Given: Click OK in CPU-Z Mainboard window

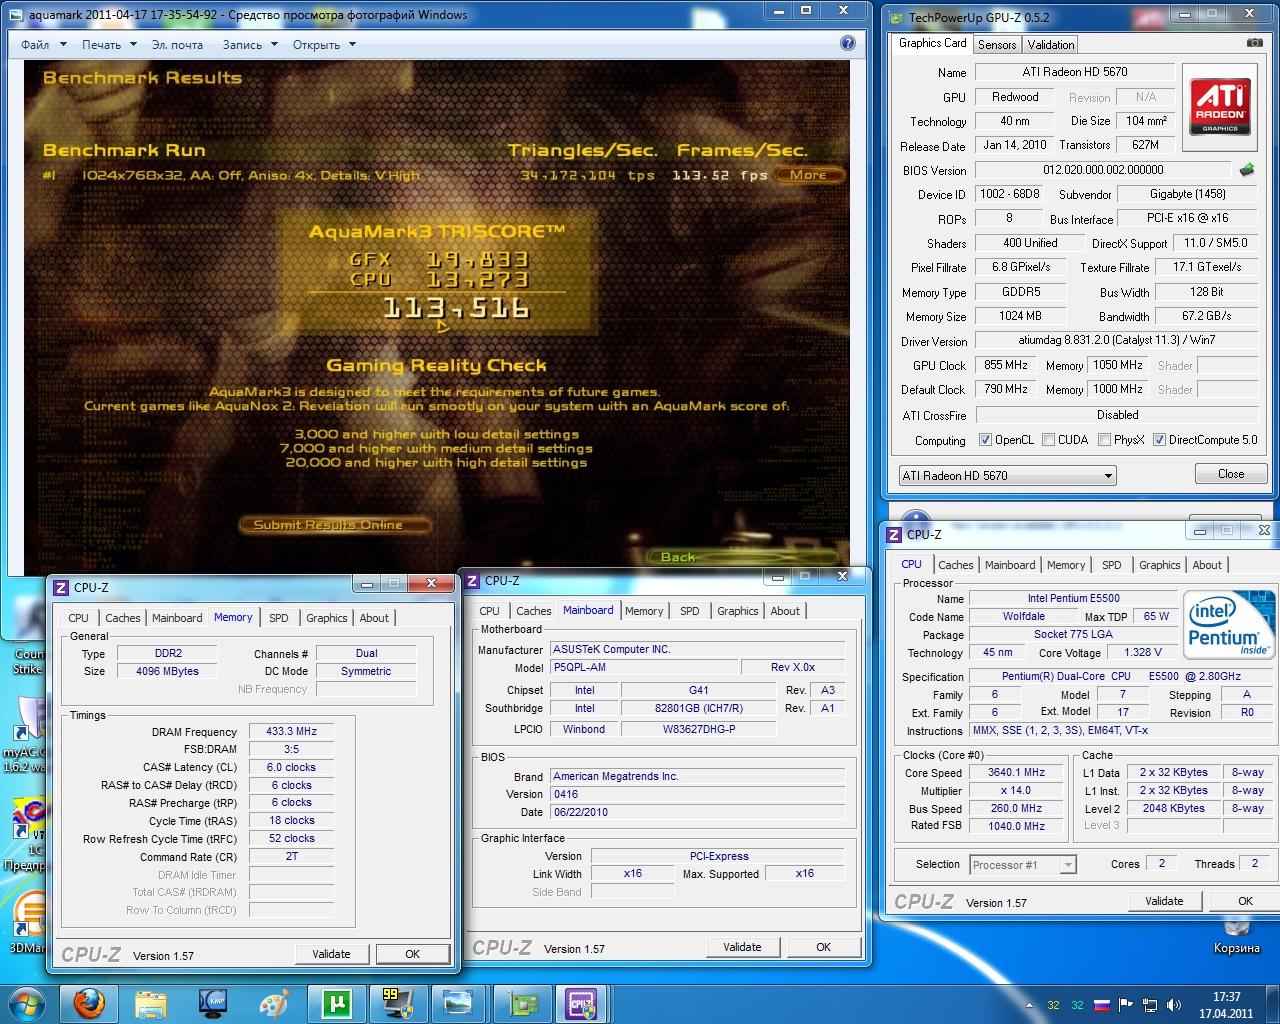Looking at the screenshot, I should point(823,947).
